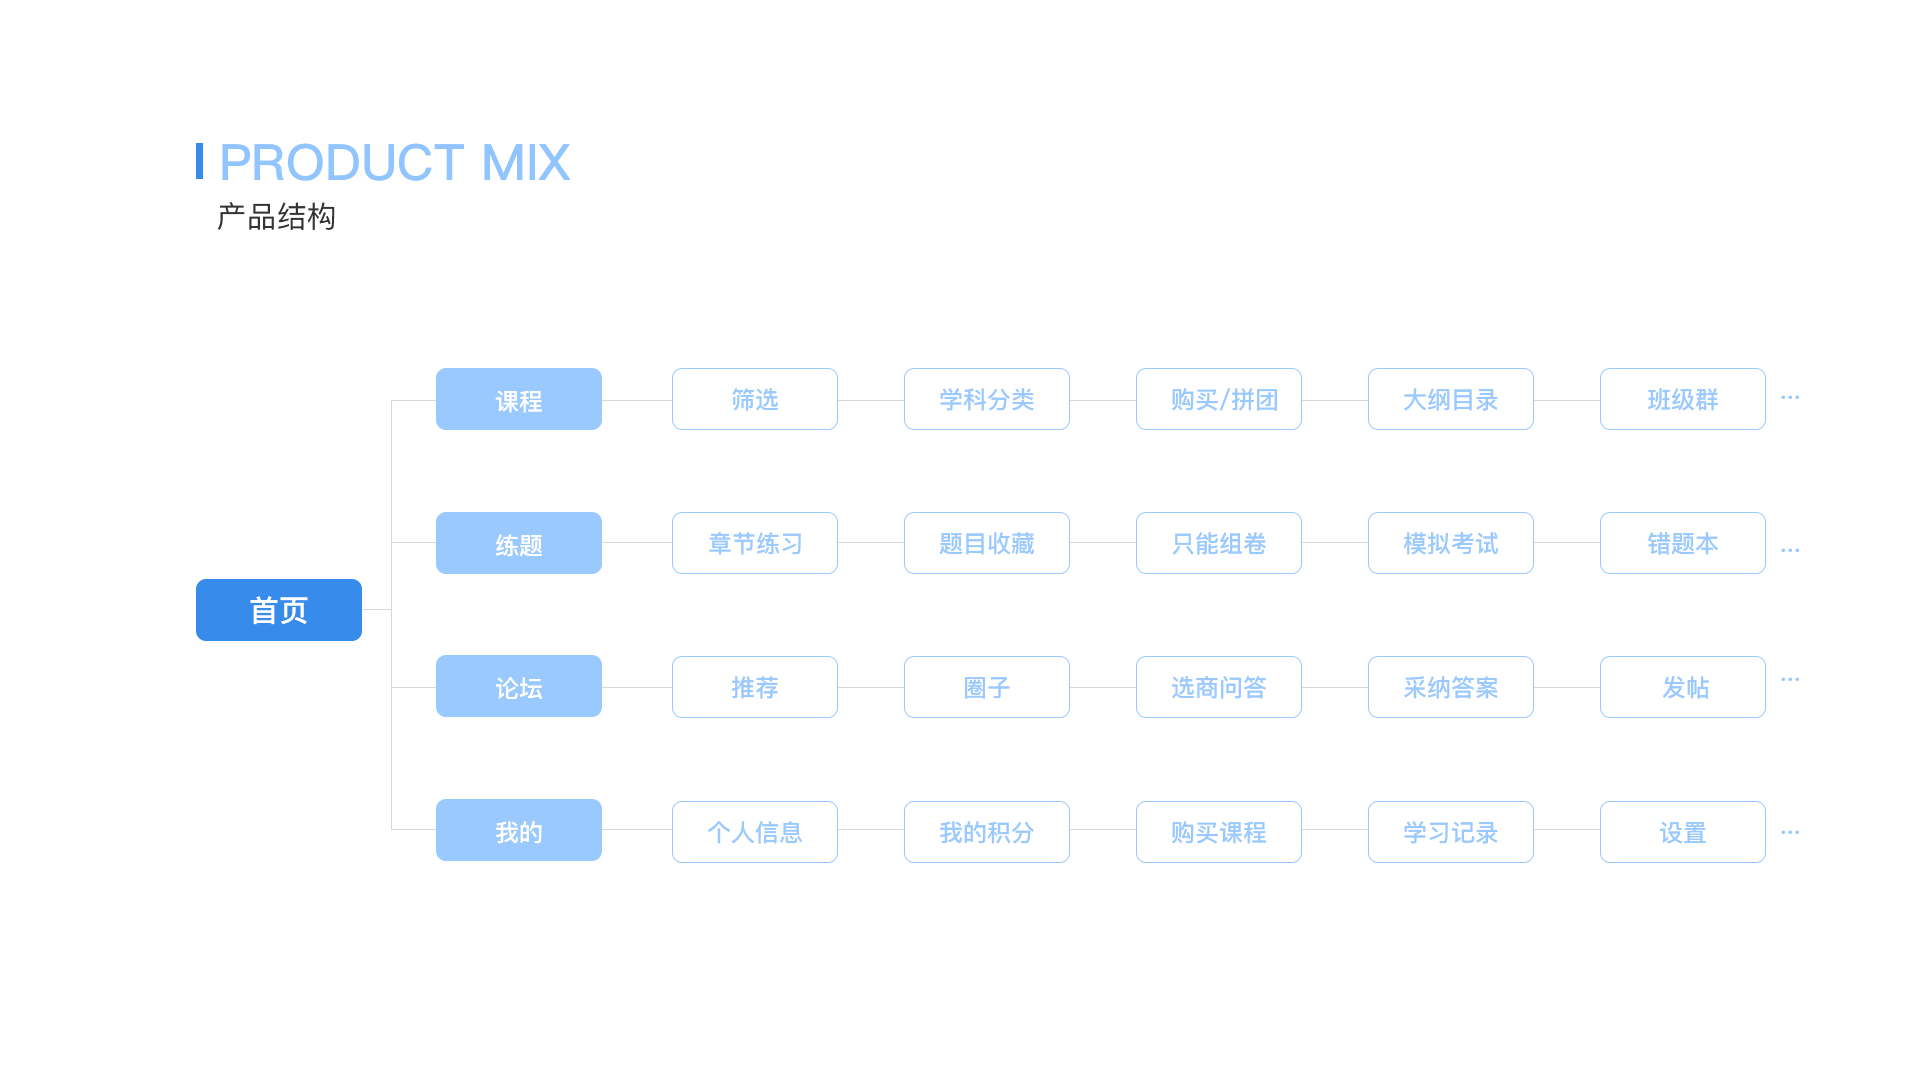Viewport: 1920px width, 1080px height.
Task: Expand the ellipsis after 错题本
Action: point(1790,550)
